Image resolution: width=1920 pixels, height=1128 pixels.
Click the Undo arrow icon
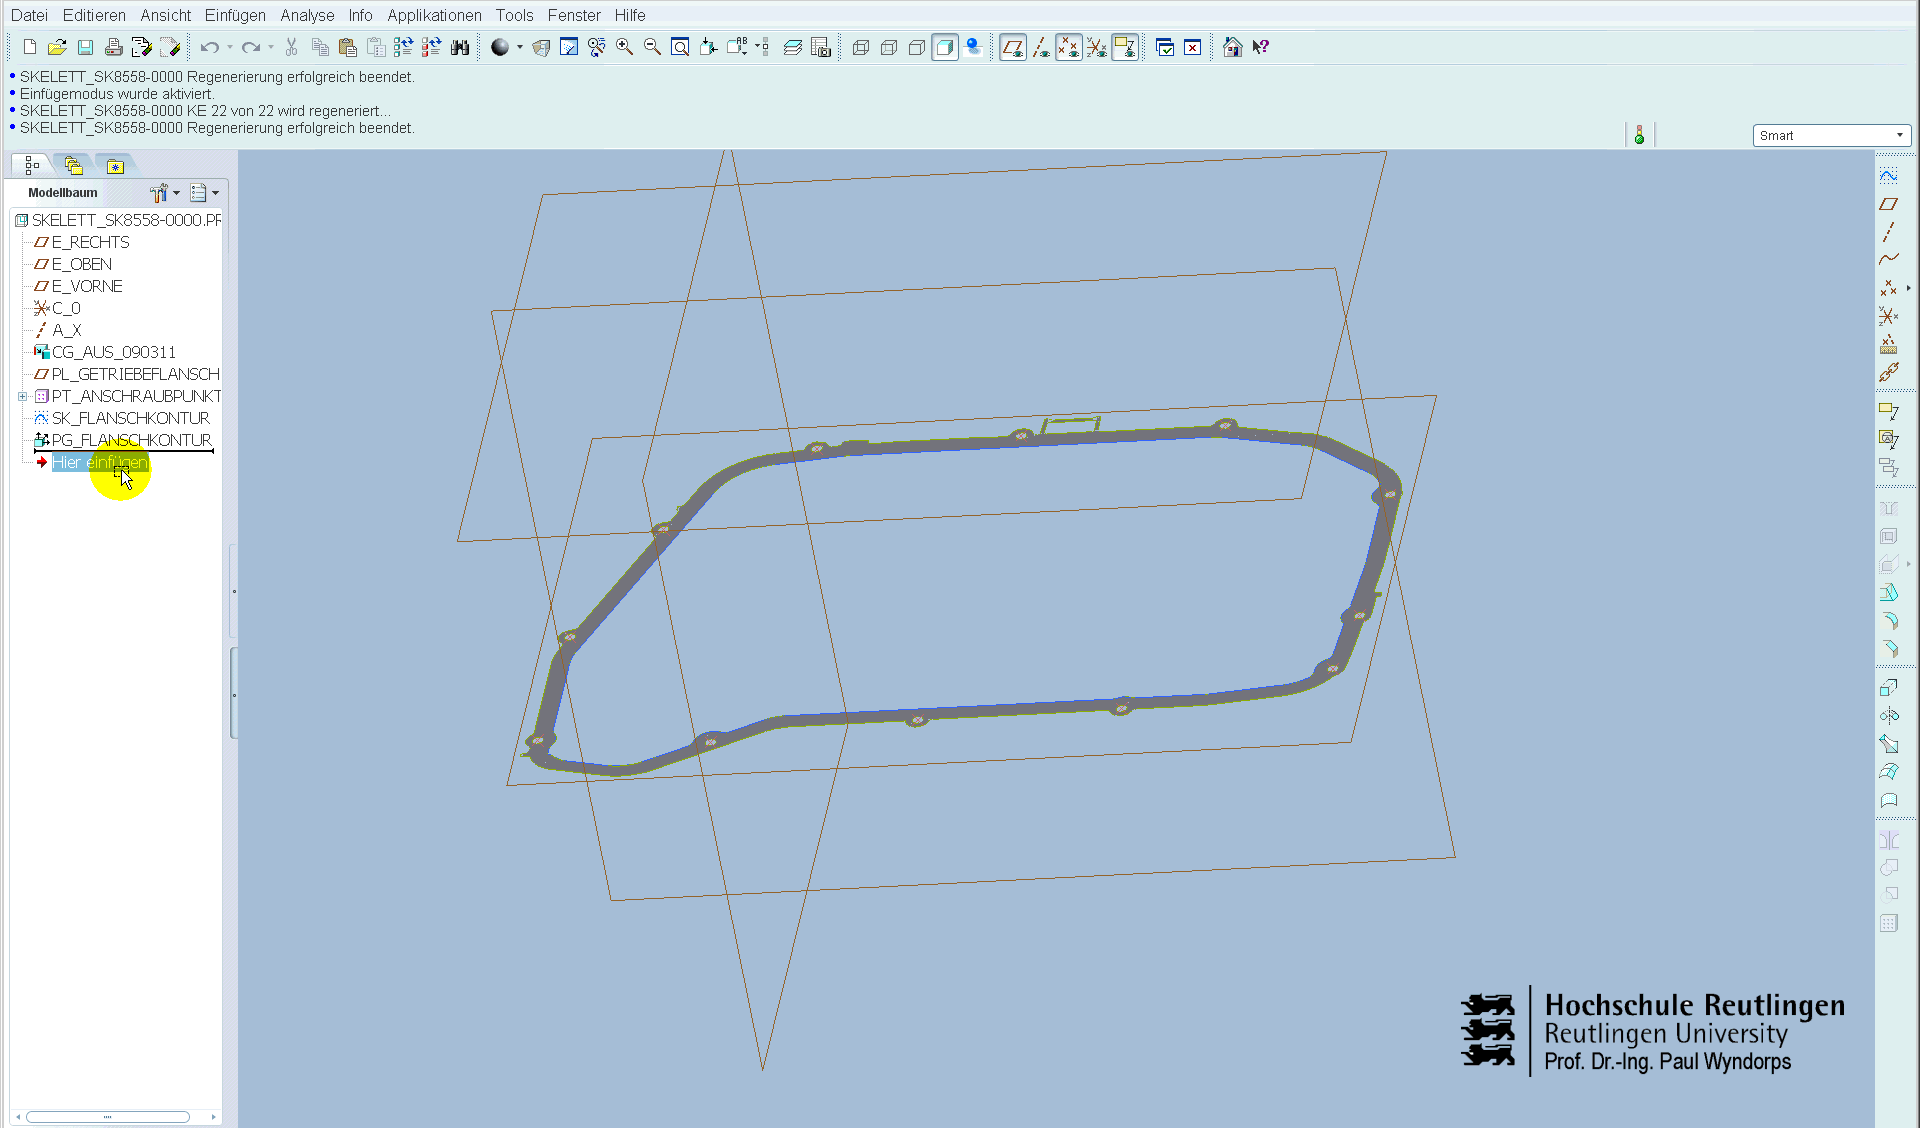[209, 47]
